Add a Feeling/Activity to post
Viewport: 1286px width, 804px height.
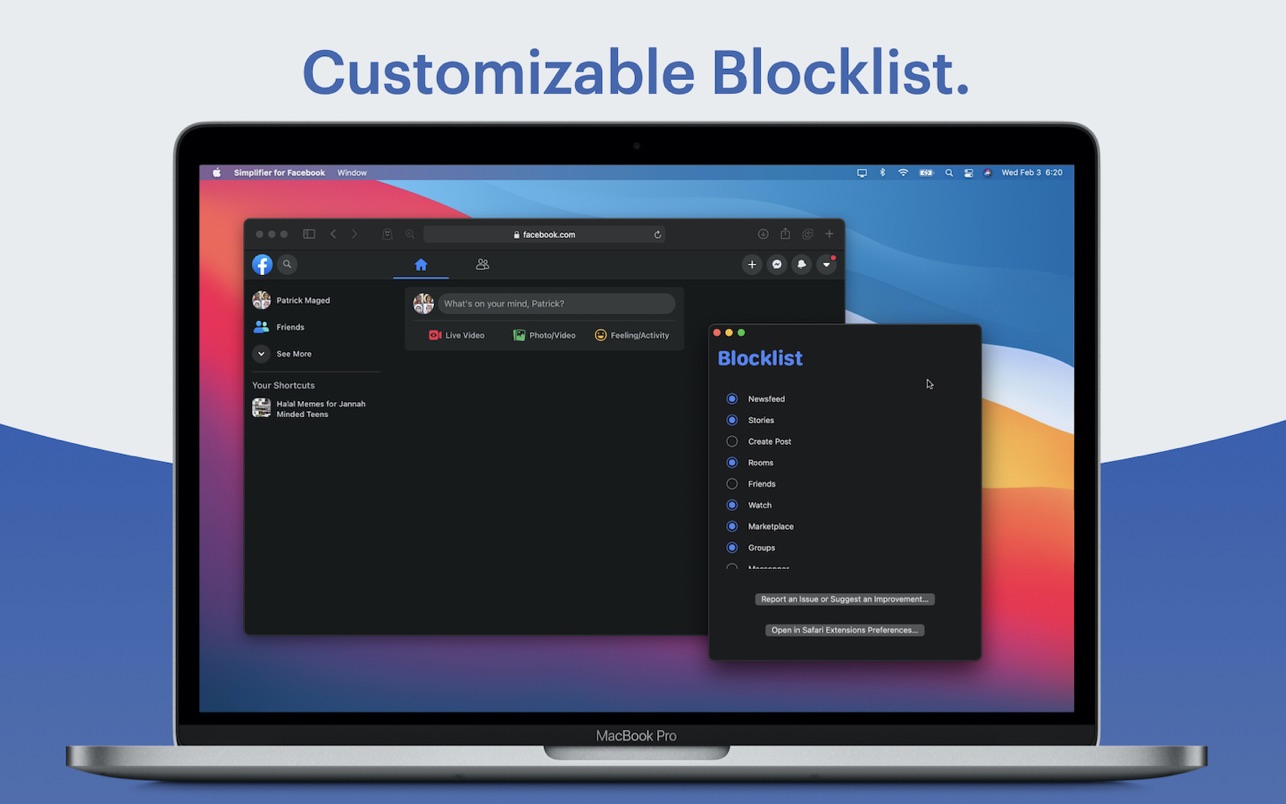click(x=632, y=335)
